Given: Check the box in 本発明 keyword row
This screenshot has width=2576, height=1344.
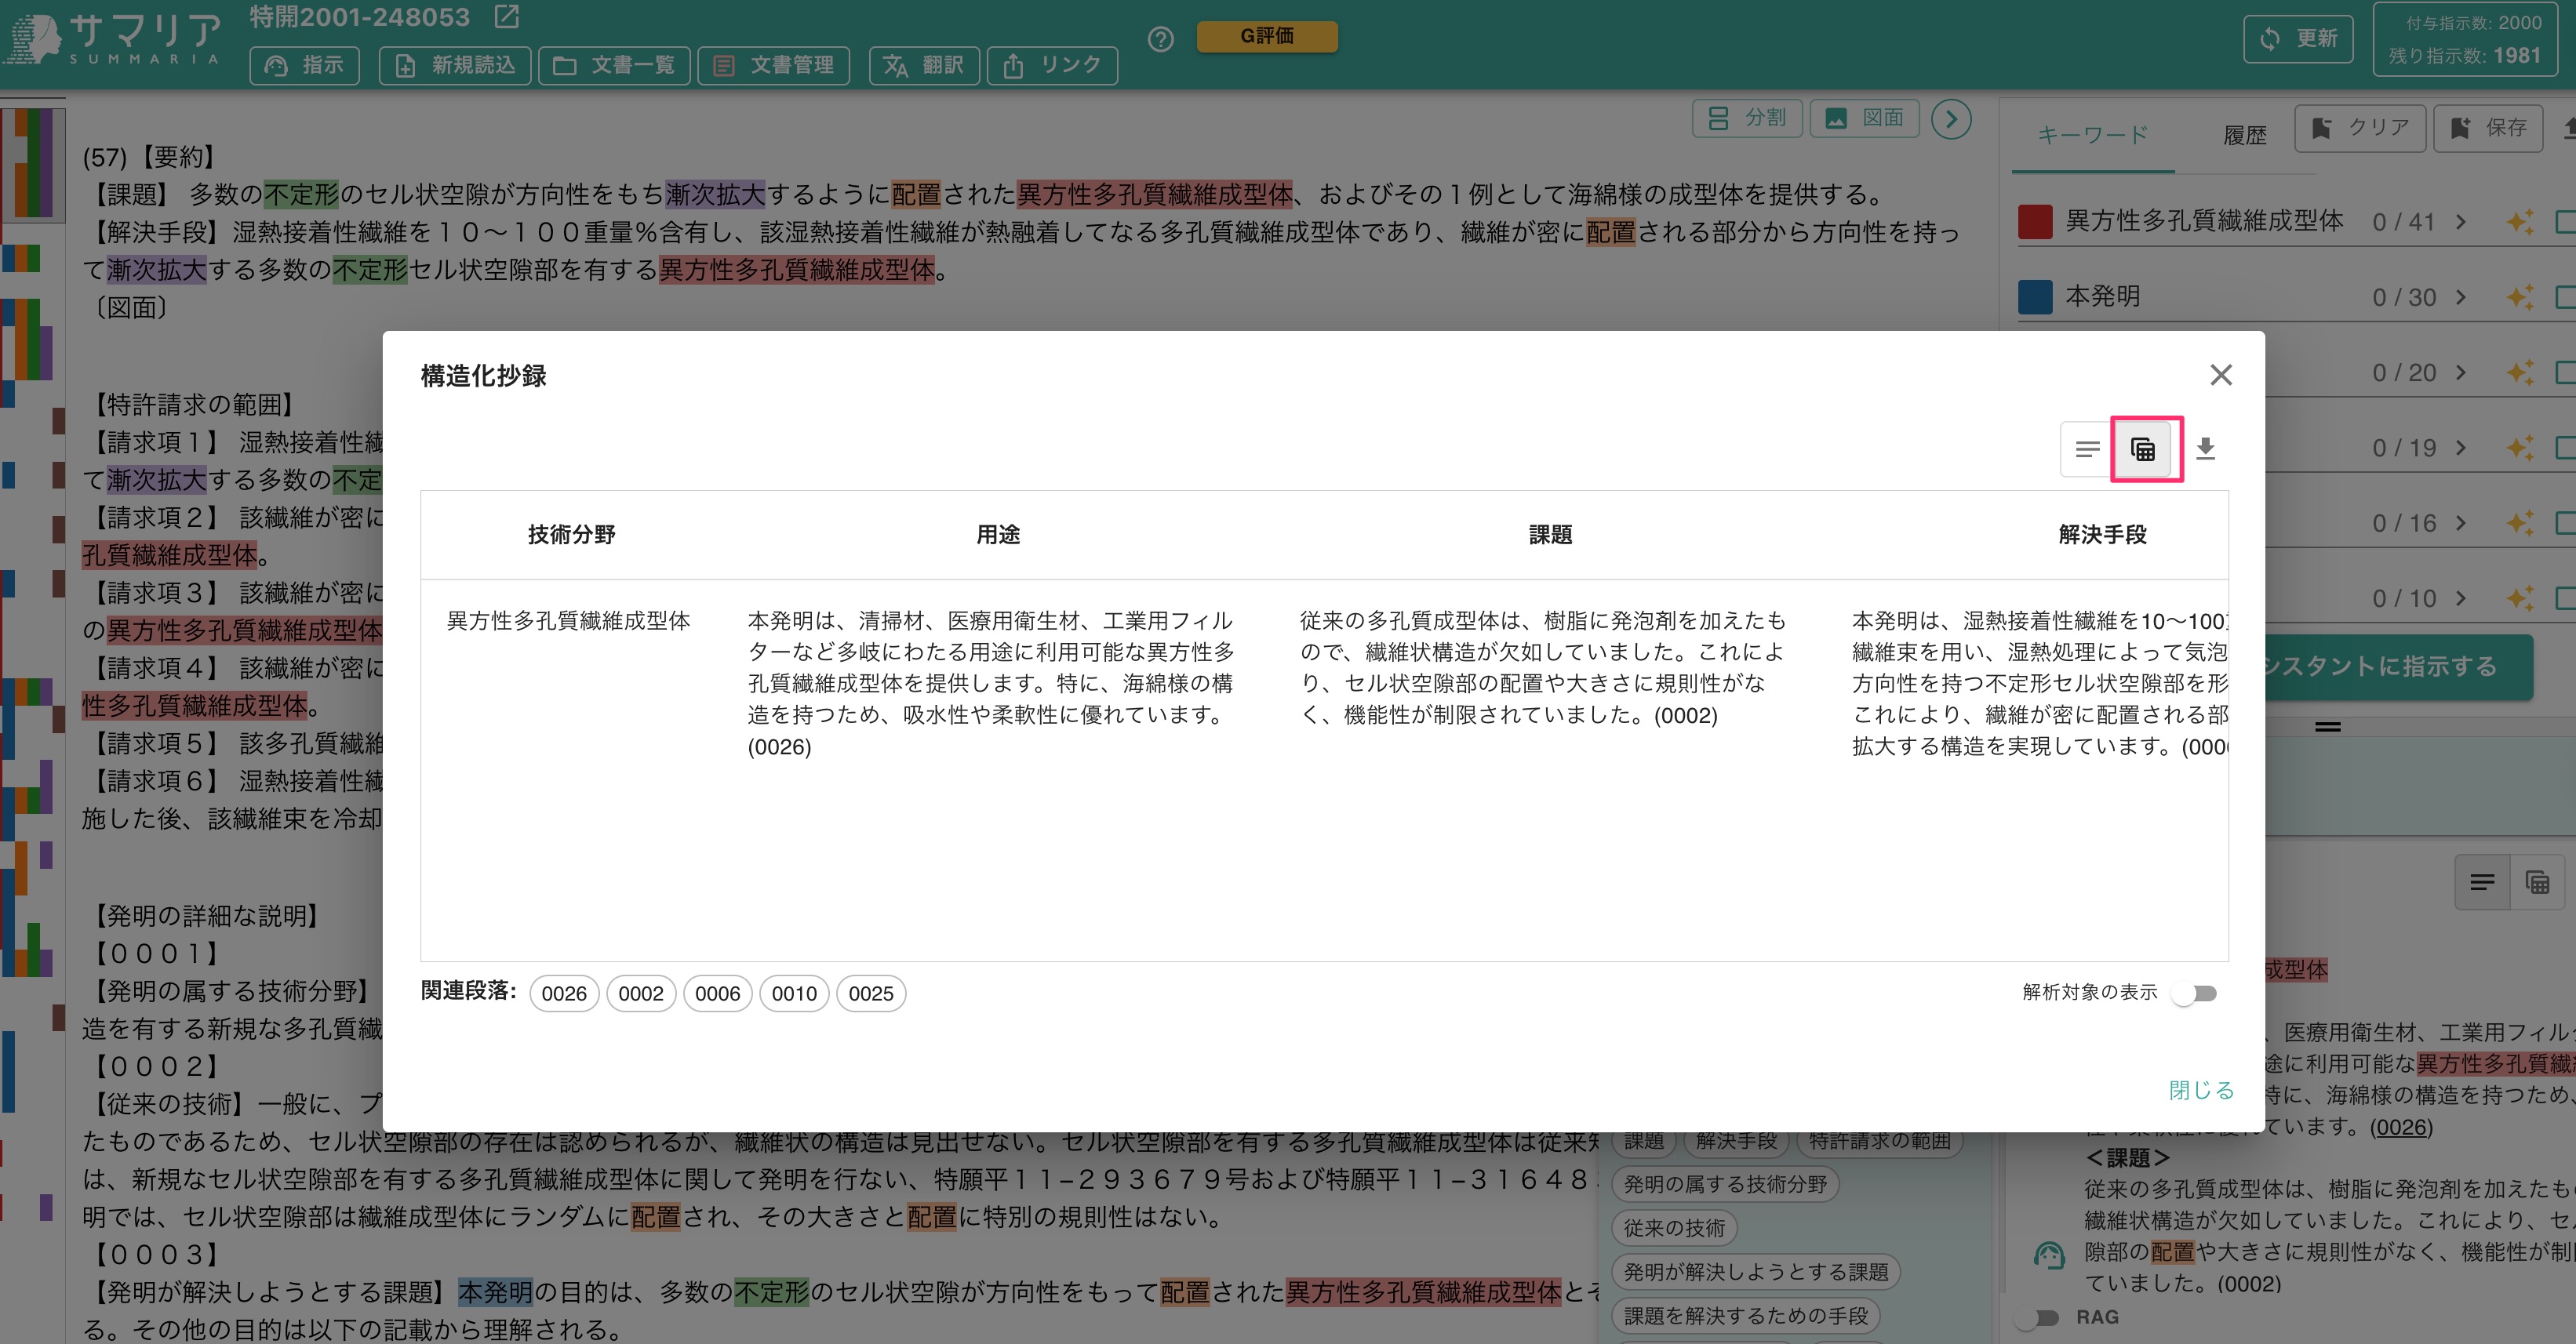Looking at the screenshot, I should click(2566, 297).
